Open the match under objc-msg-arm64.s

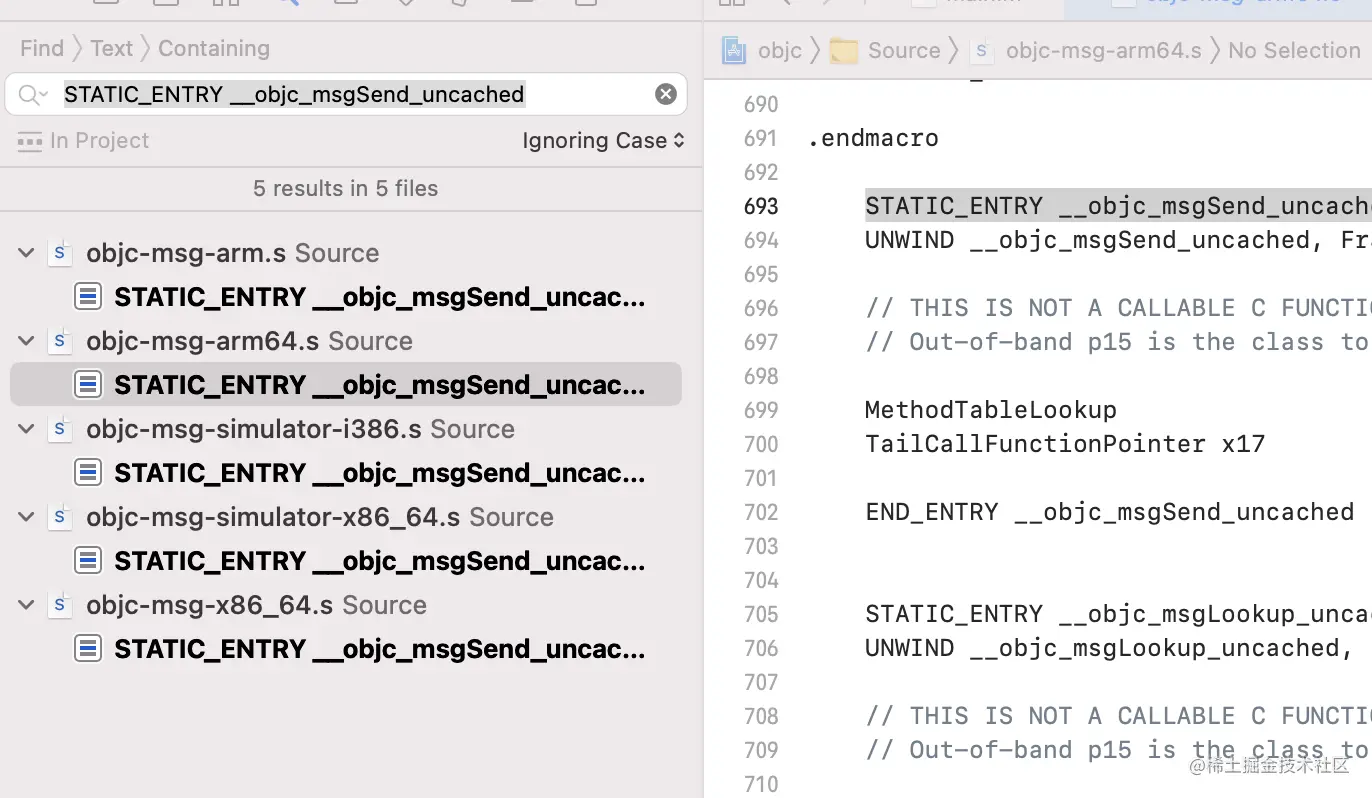[346, 385]
